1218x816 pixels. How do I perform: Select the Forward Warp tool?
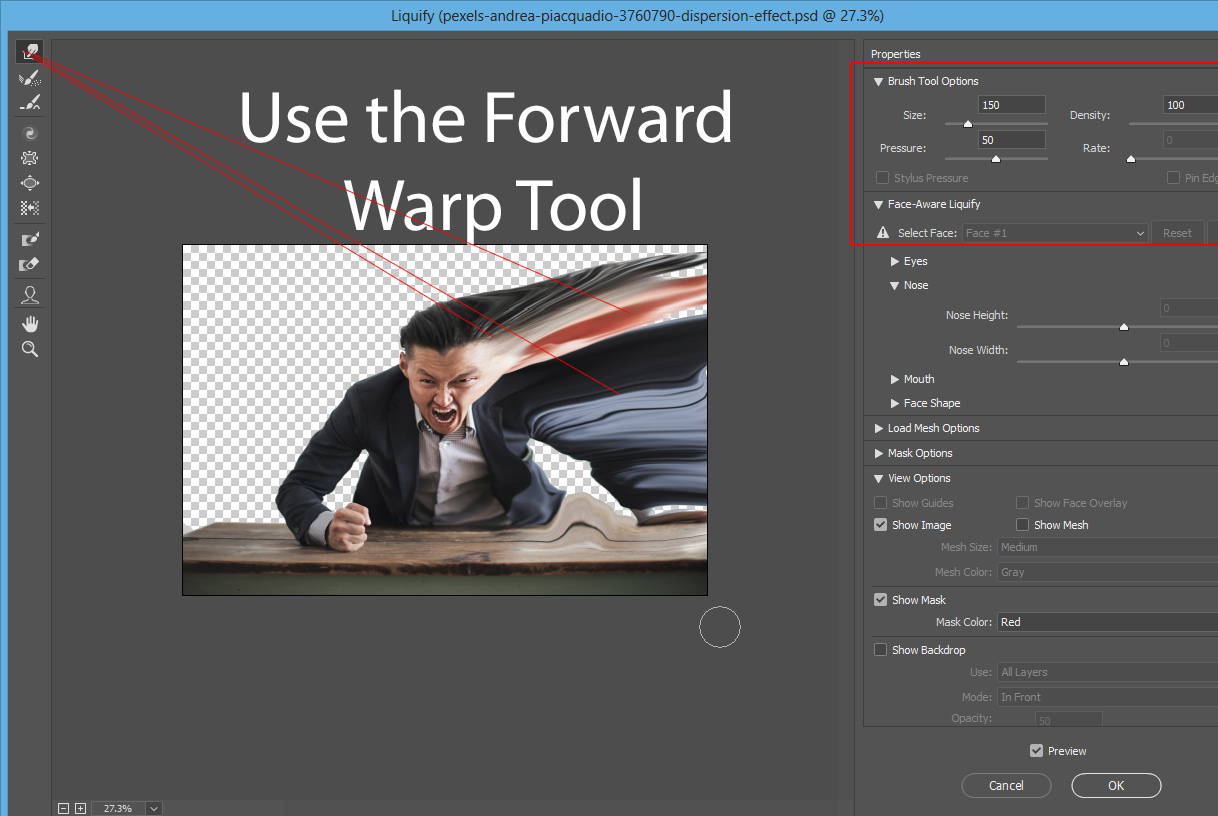click(29, 53)
